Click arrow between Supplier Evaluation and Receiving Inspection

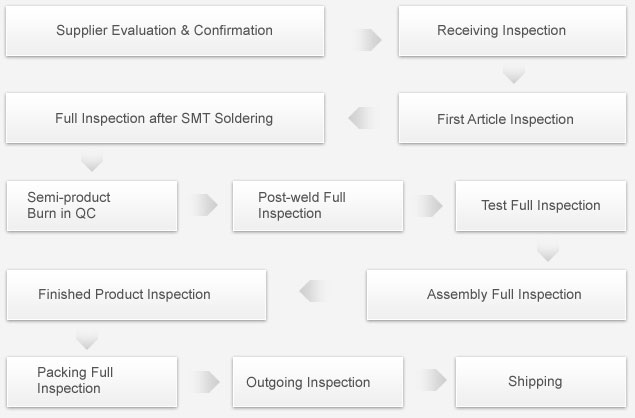pyautogui.click(x=369, y=40)
